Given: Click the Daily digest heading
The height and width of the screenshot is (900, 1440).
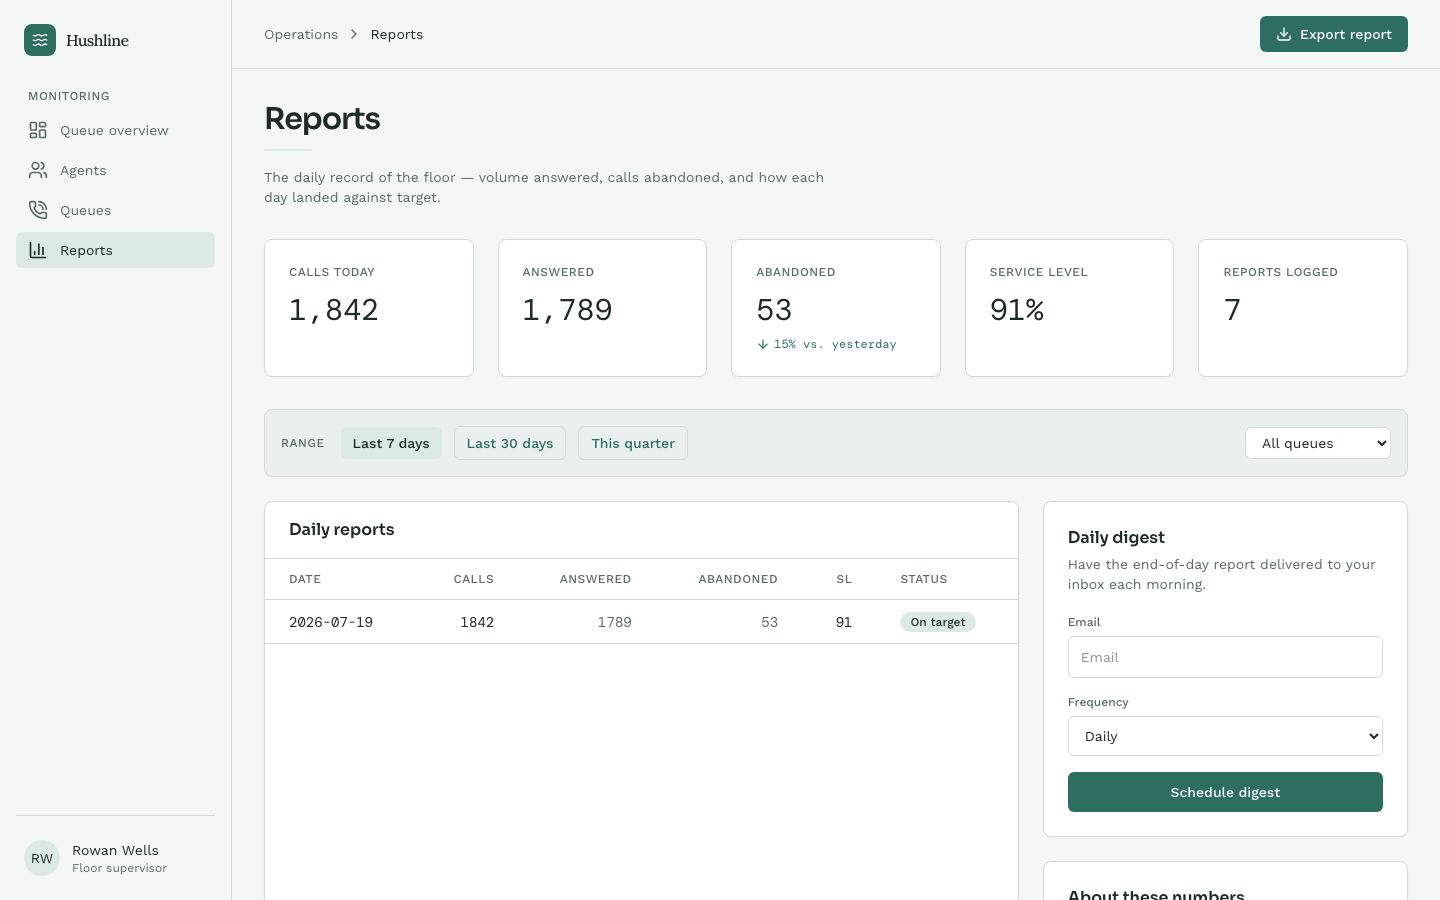Looking at the screenshot, I should point(1116,537).
